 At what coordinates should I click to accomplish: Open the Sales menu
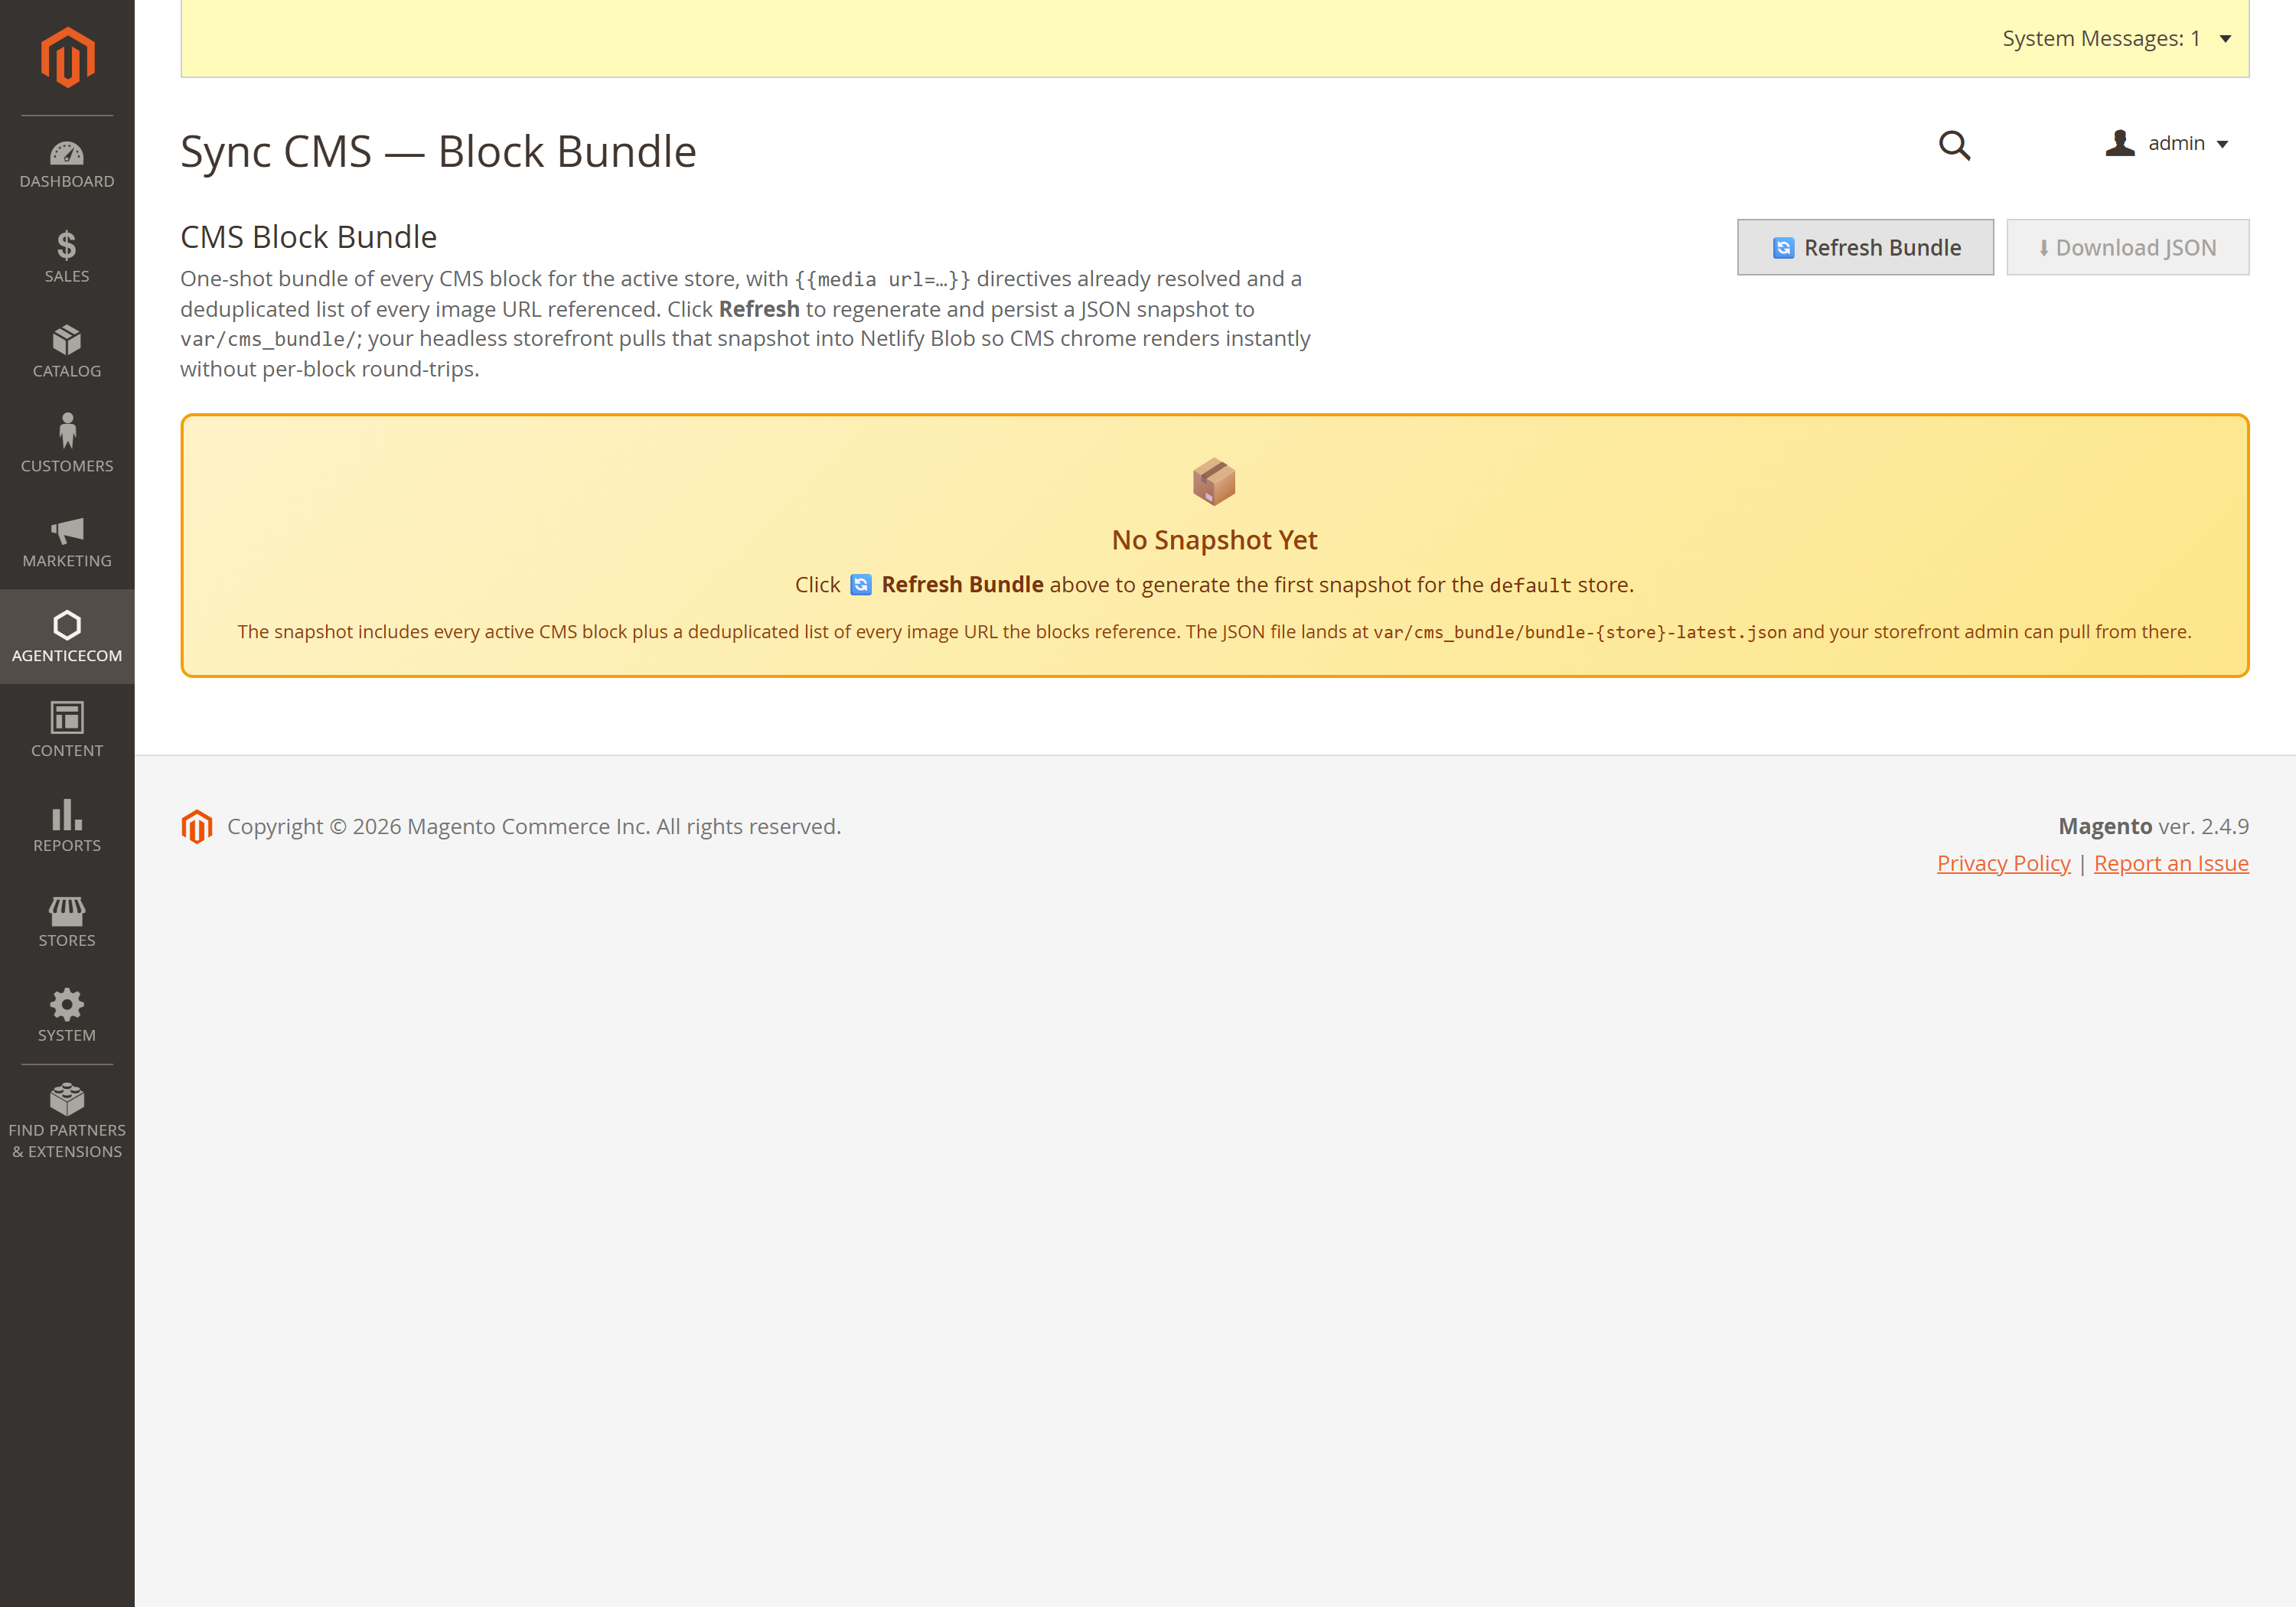67,258
